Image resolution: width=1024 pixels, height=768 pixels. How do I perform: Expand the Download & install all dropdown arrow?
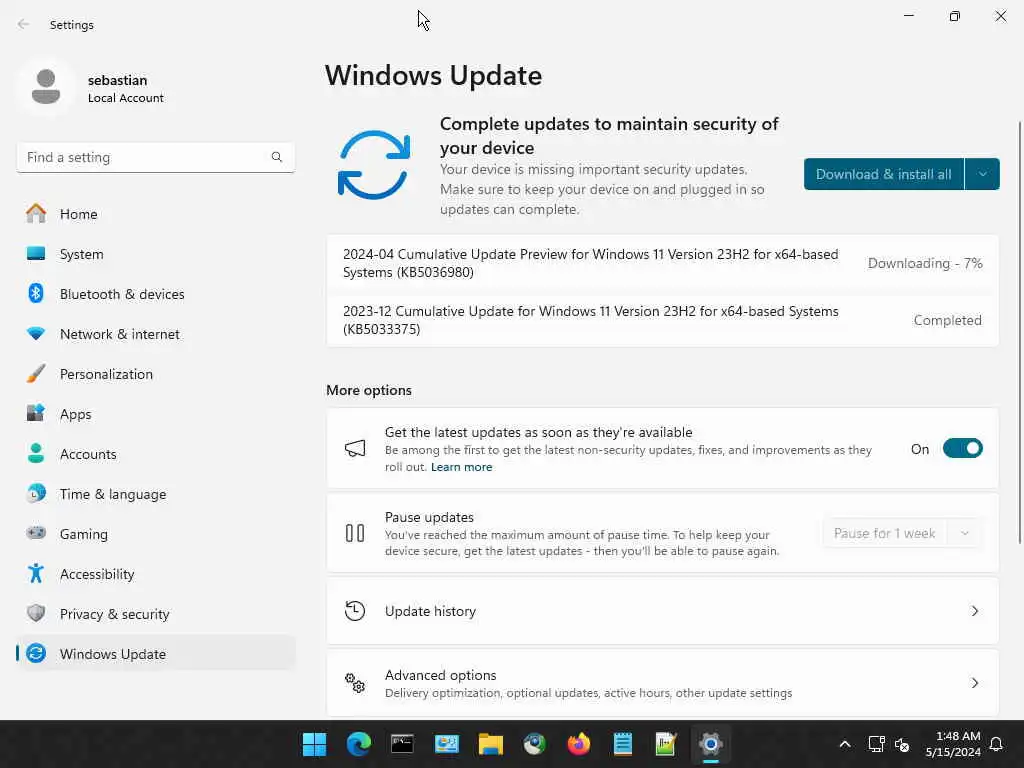982,174
